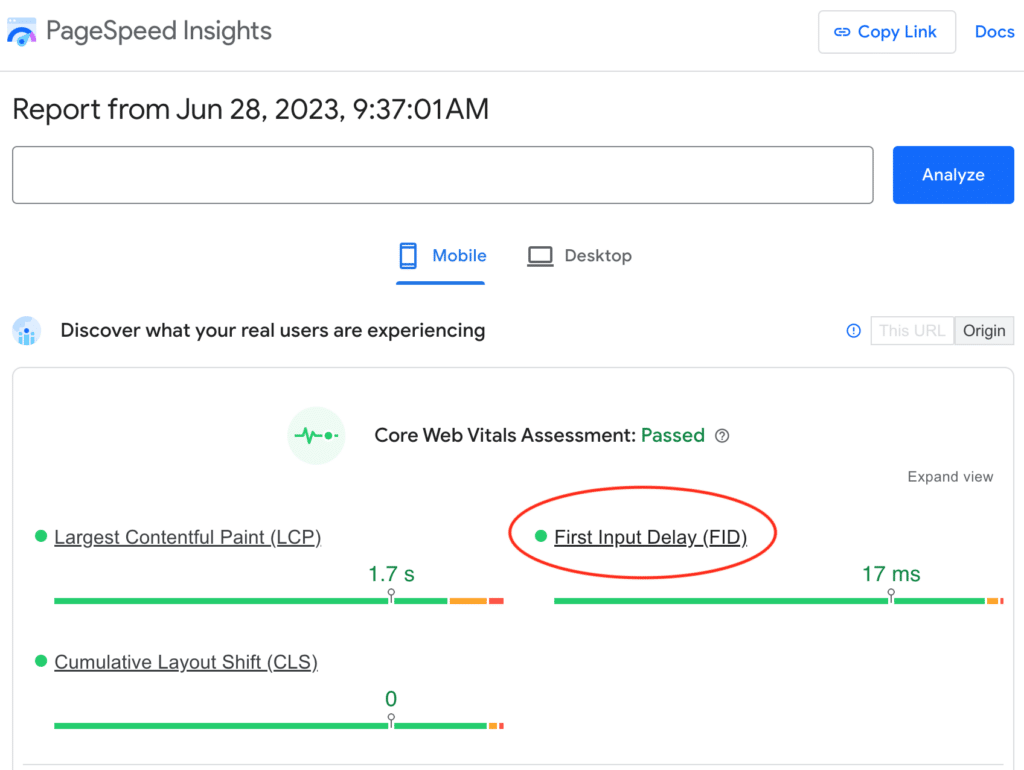Click the LCP distribution bar marker
Viewport: 1024px width, 770px height.
pos(391,596)
